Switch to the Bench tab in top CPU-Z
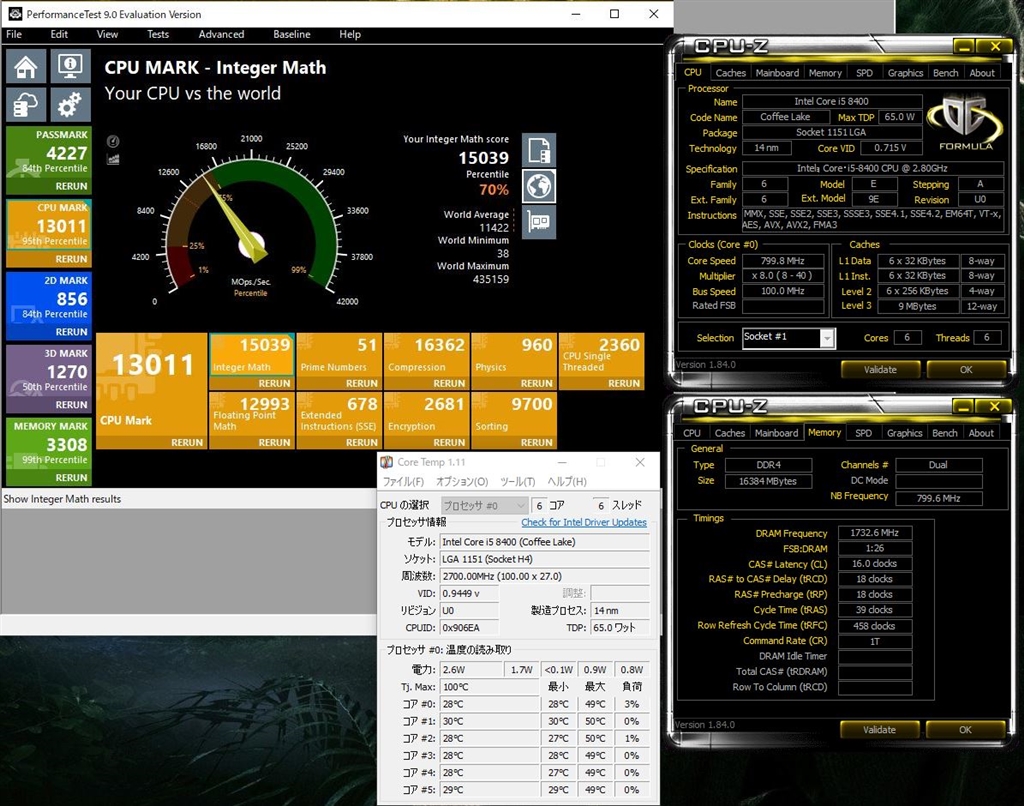The height and width of the screenshot is (806, 1024). click(x=945, y=73)
